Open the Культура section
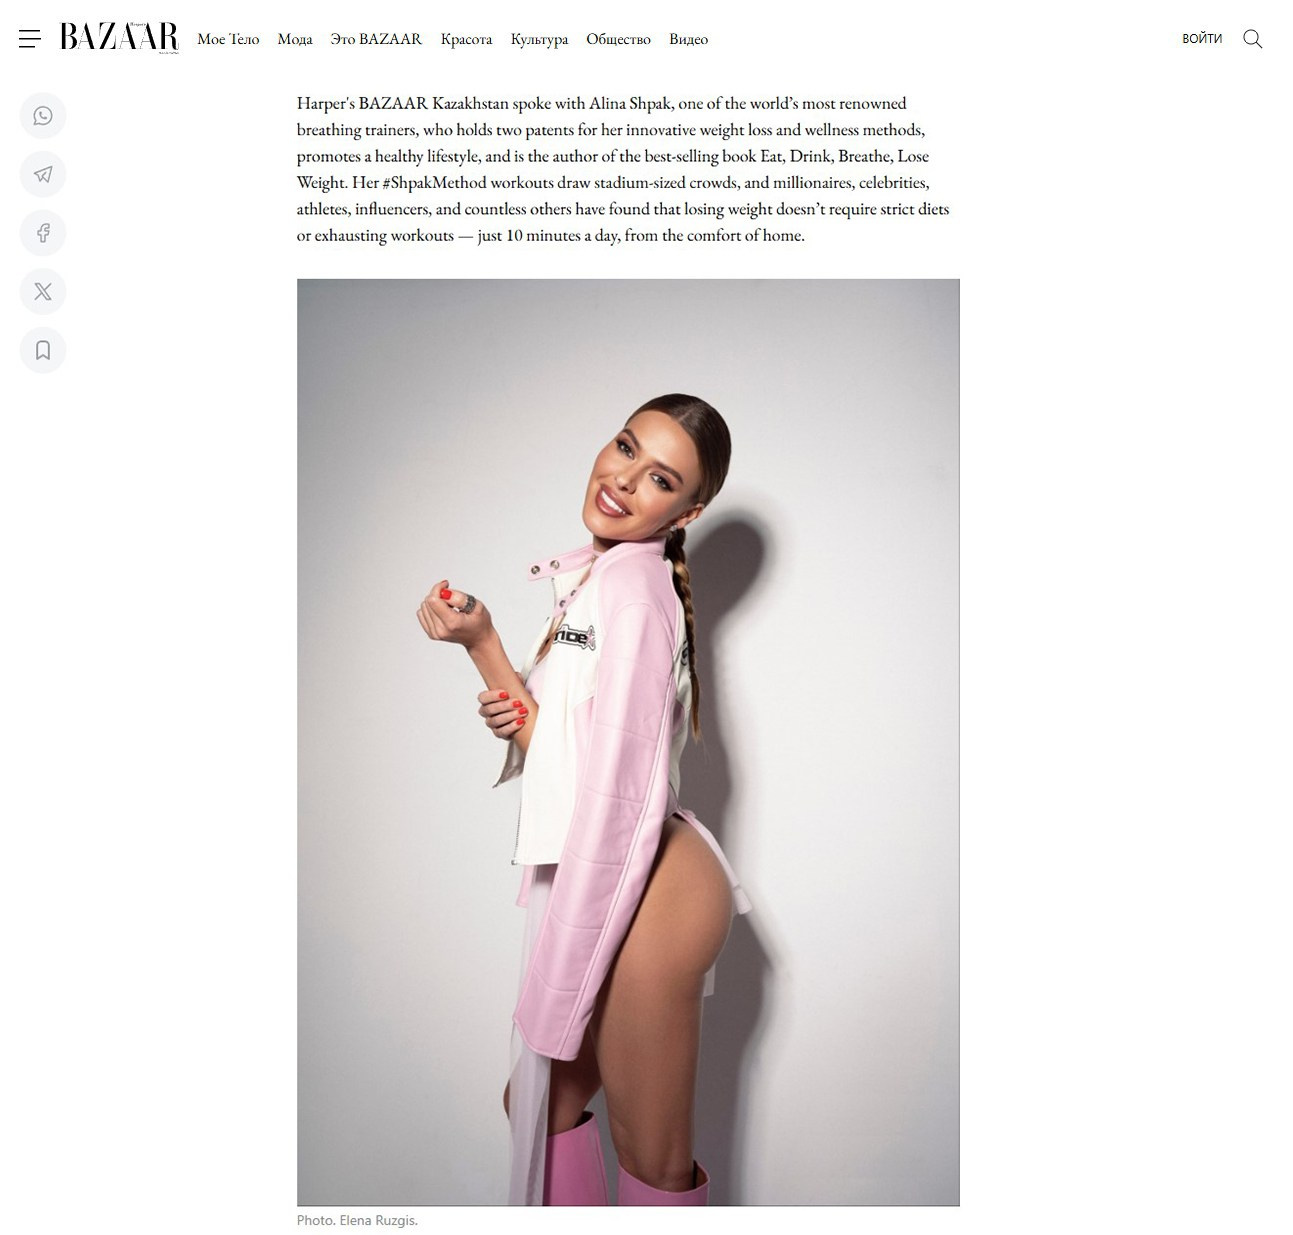 click(x=539, y=39)
